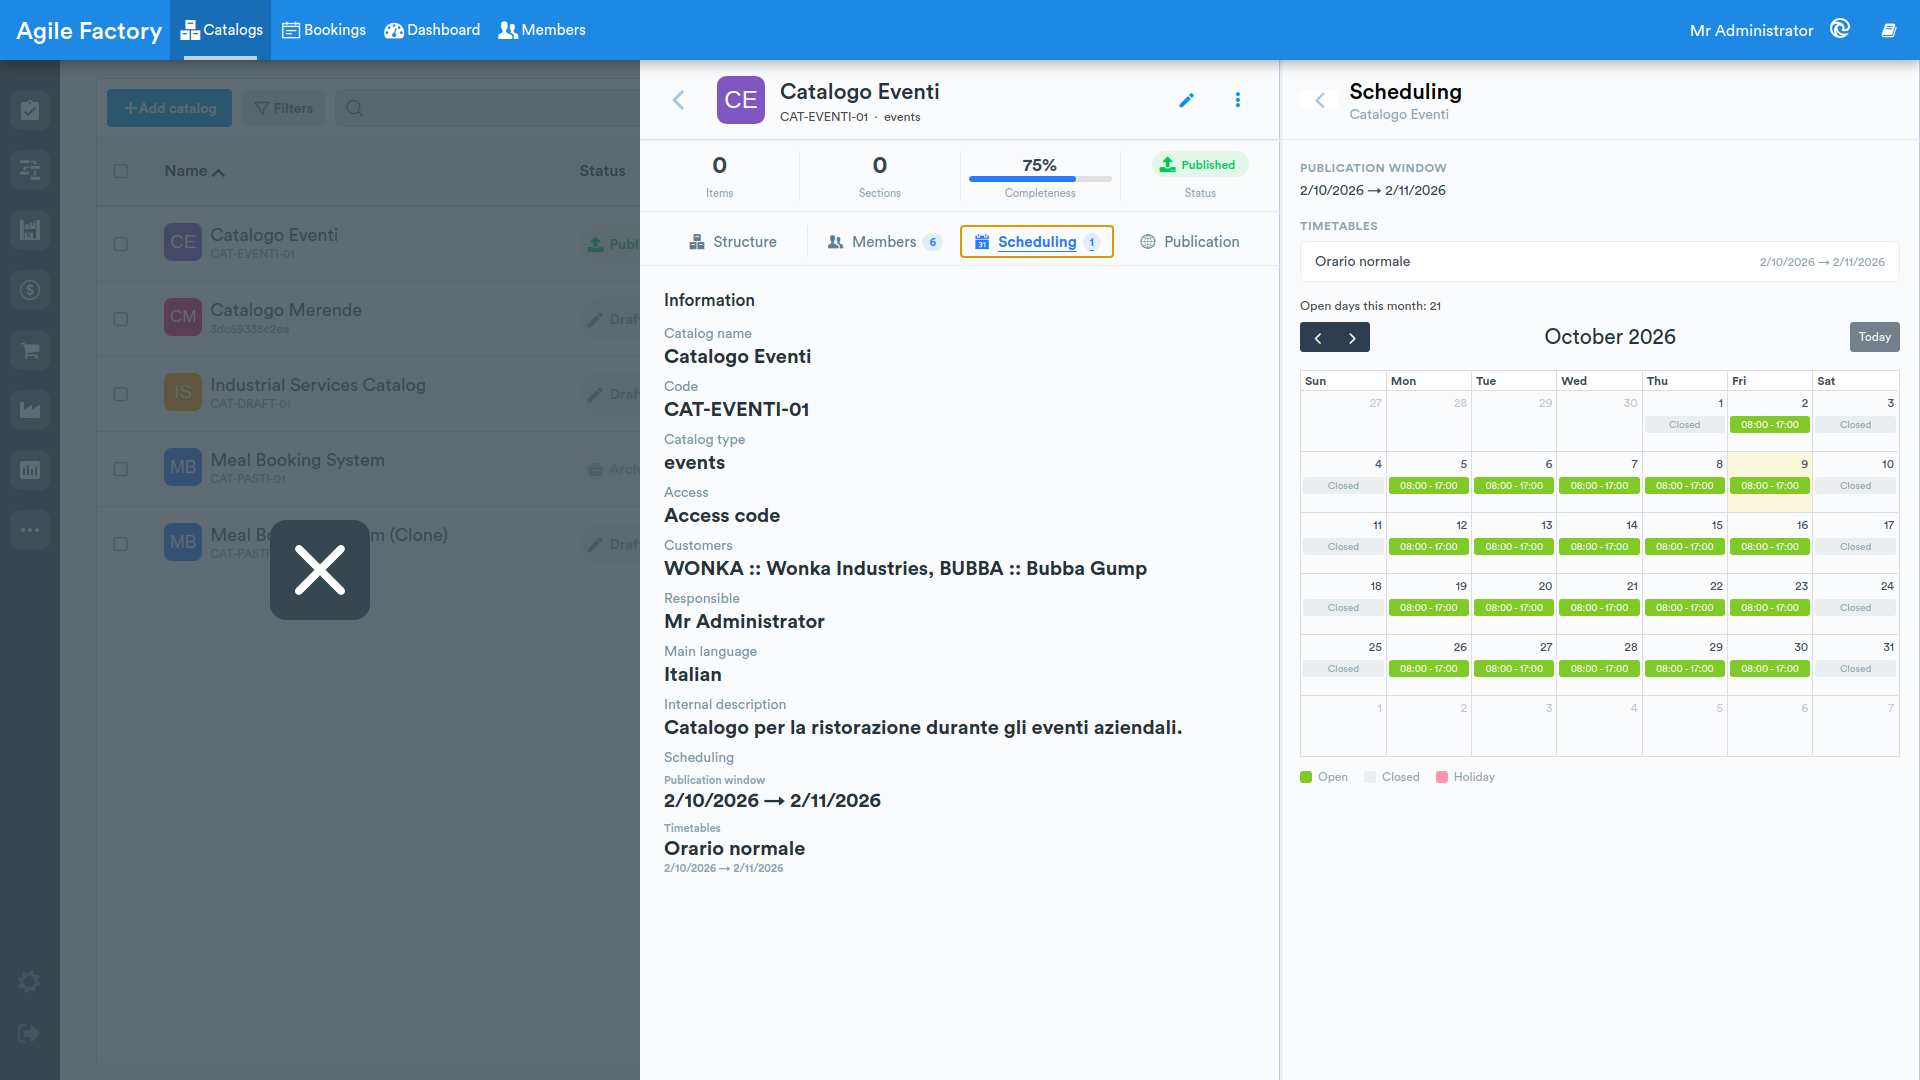Click the logout icon at the sidebar bottom
The image size is (1920, 1080).
click(29, 1034)
